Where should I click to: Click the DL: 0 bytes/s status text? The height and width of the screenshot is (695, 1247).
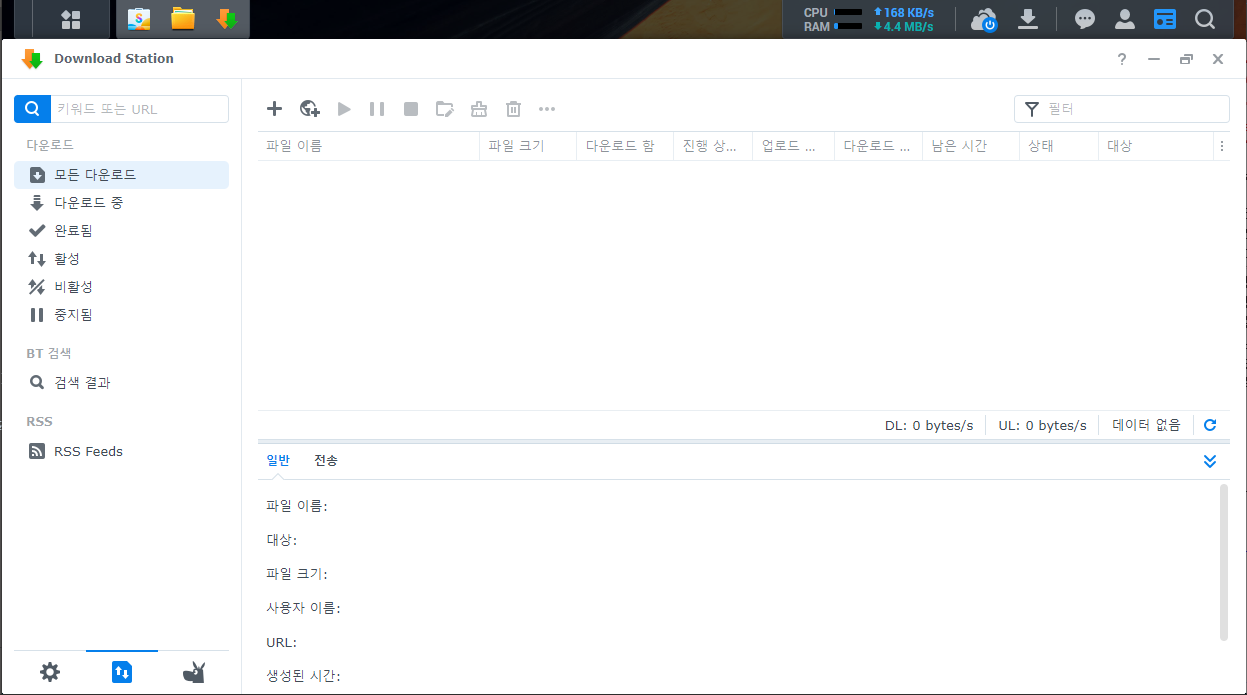click(929, 425)
